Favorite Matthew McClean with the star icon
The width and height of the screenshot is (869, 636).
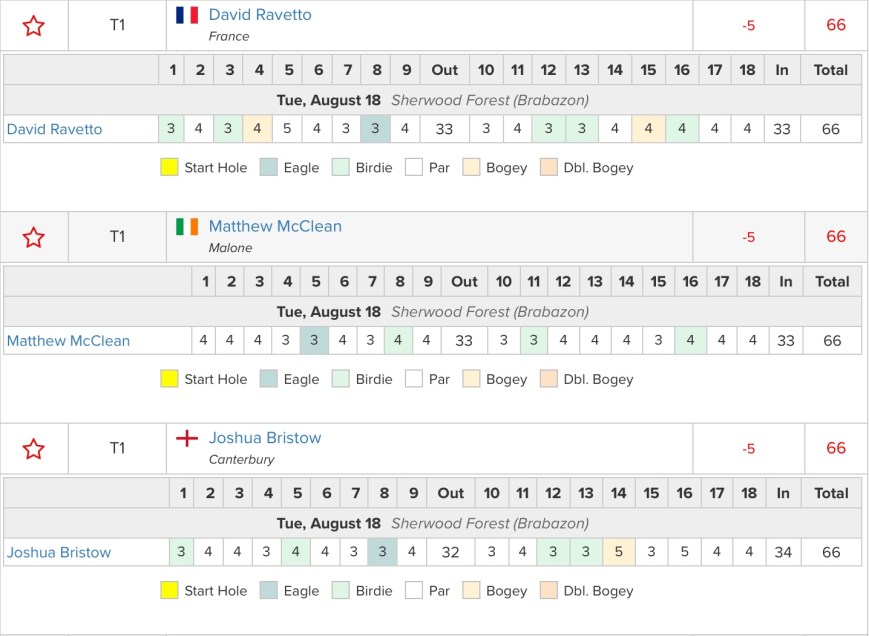tap(34, 238)
